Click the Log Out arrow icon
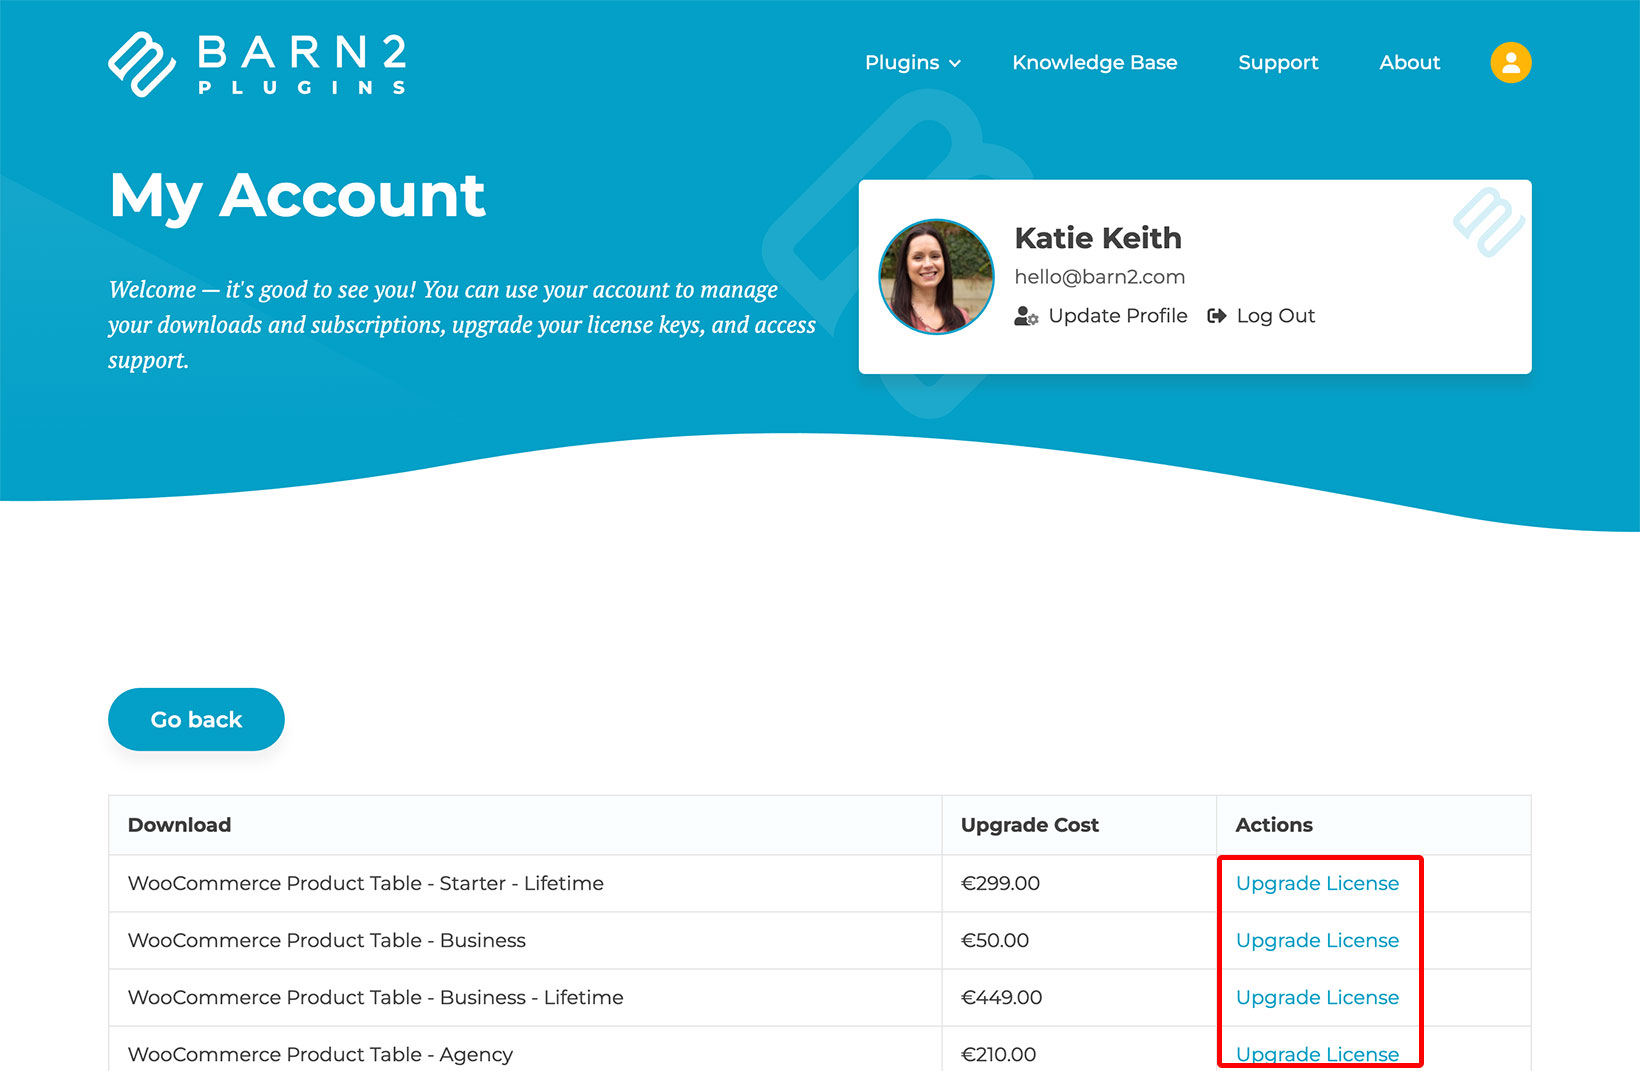1640x1071 pixels. [1216, 316]
